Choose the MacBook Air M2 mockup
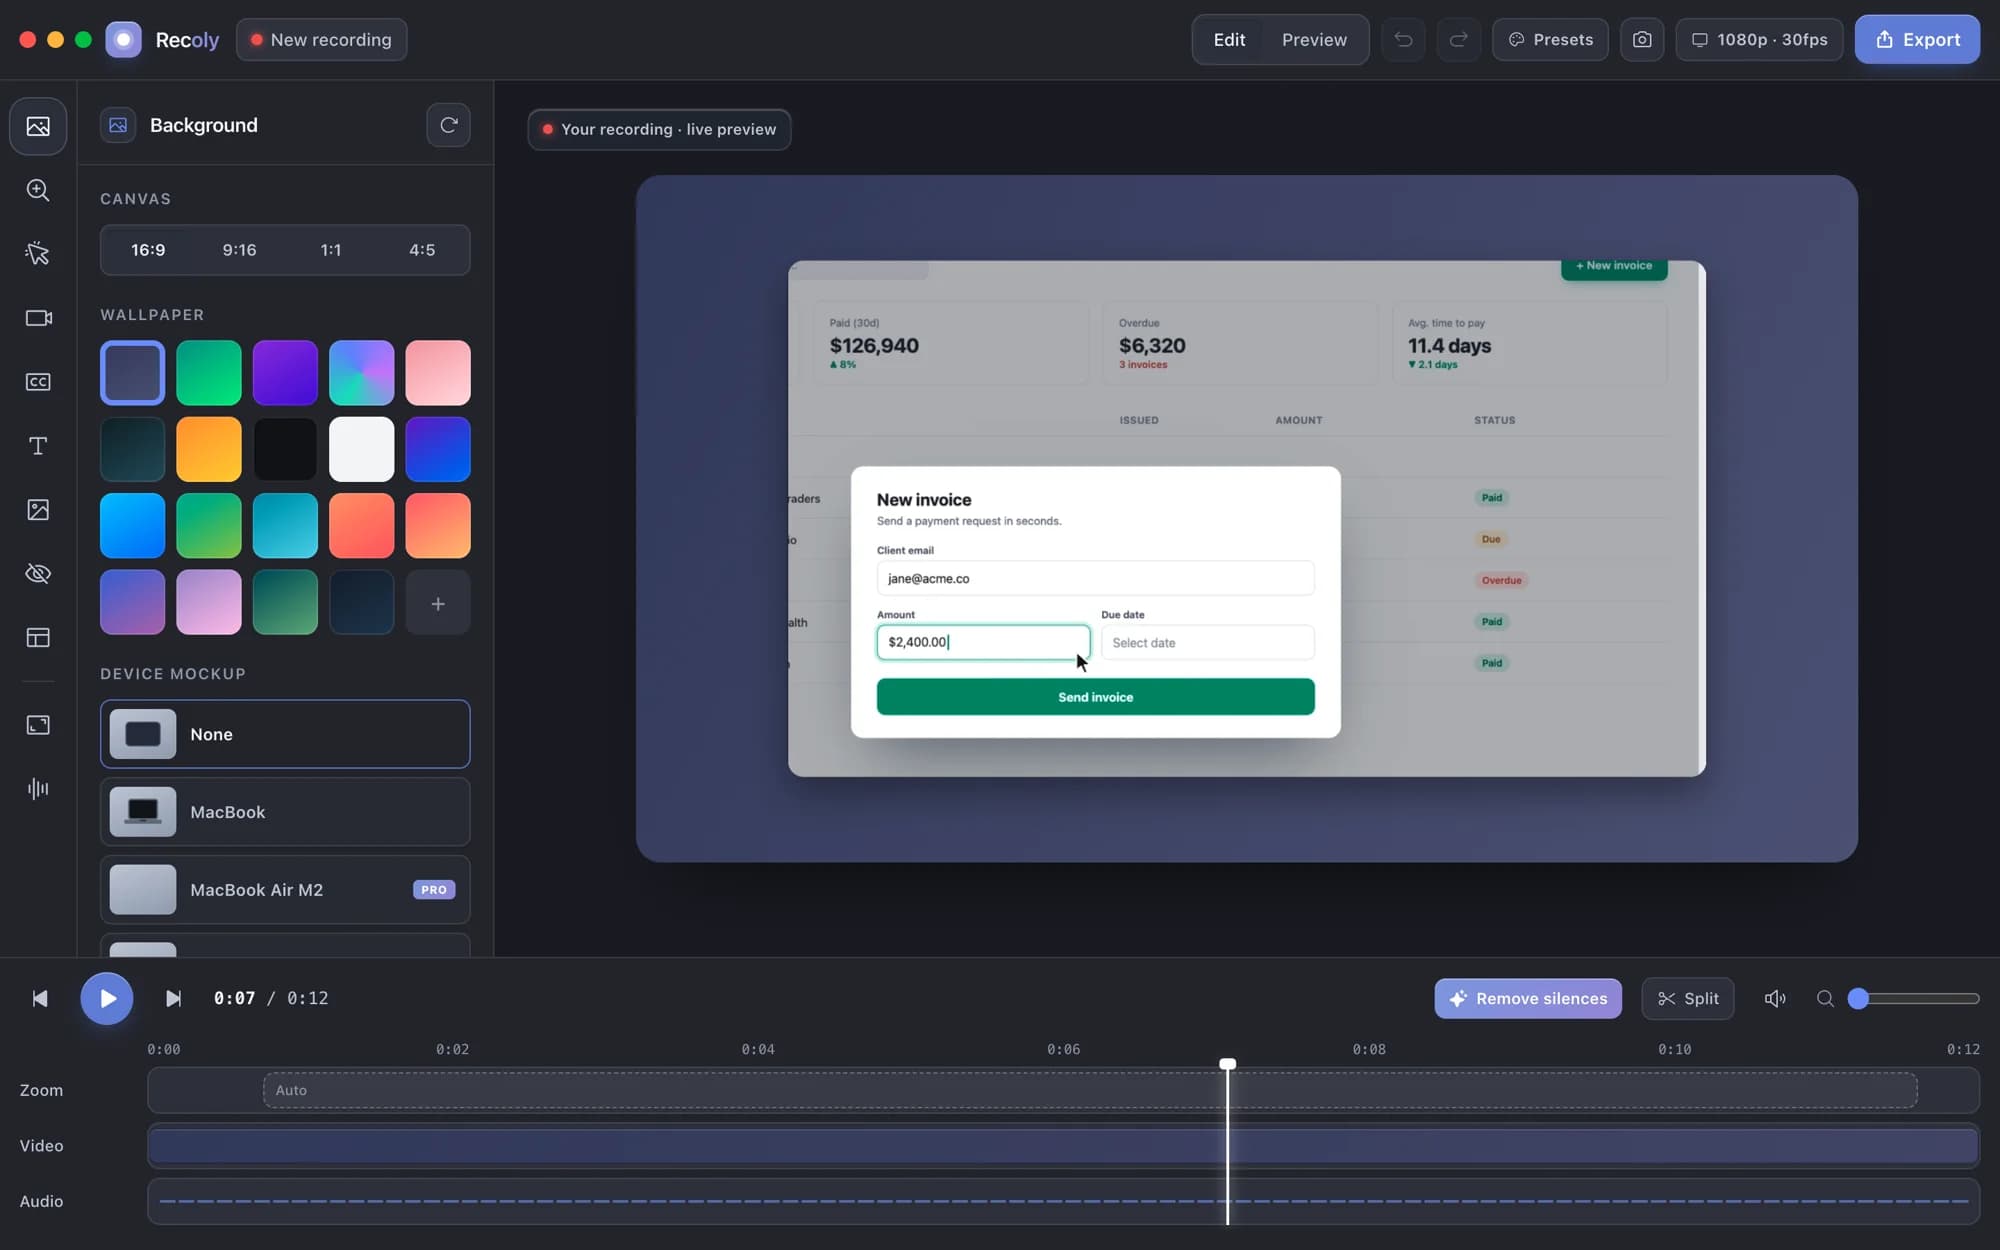Image resolution: width=2000 pixels, height=1250 pixels. (x=285, y=890)
